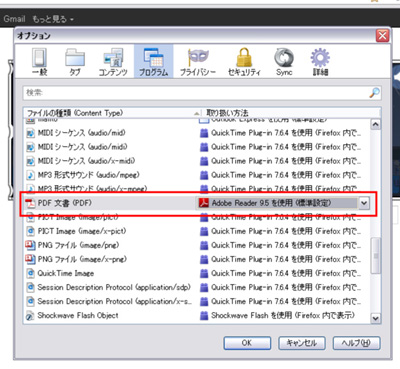Close the オプション dialog with the X
400x369 pixels.
(x=383, y=35)
